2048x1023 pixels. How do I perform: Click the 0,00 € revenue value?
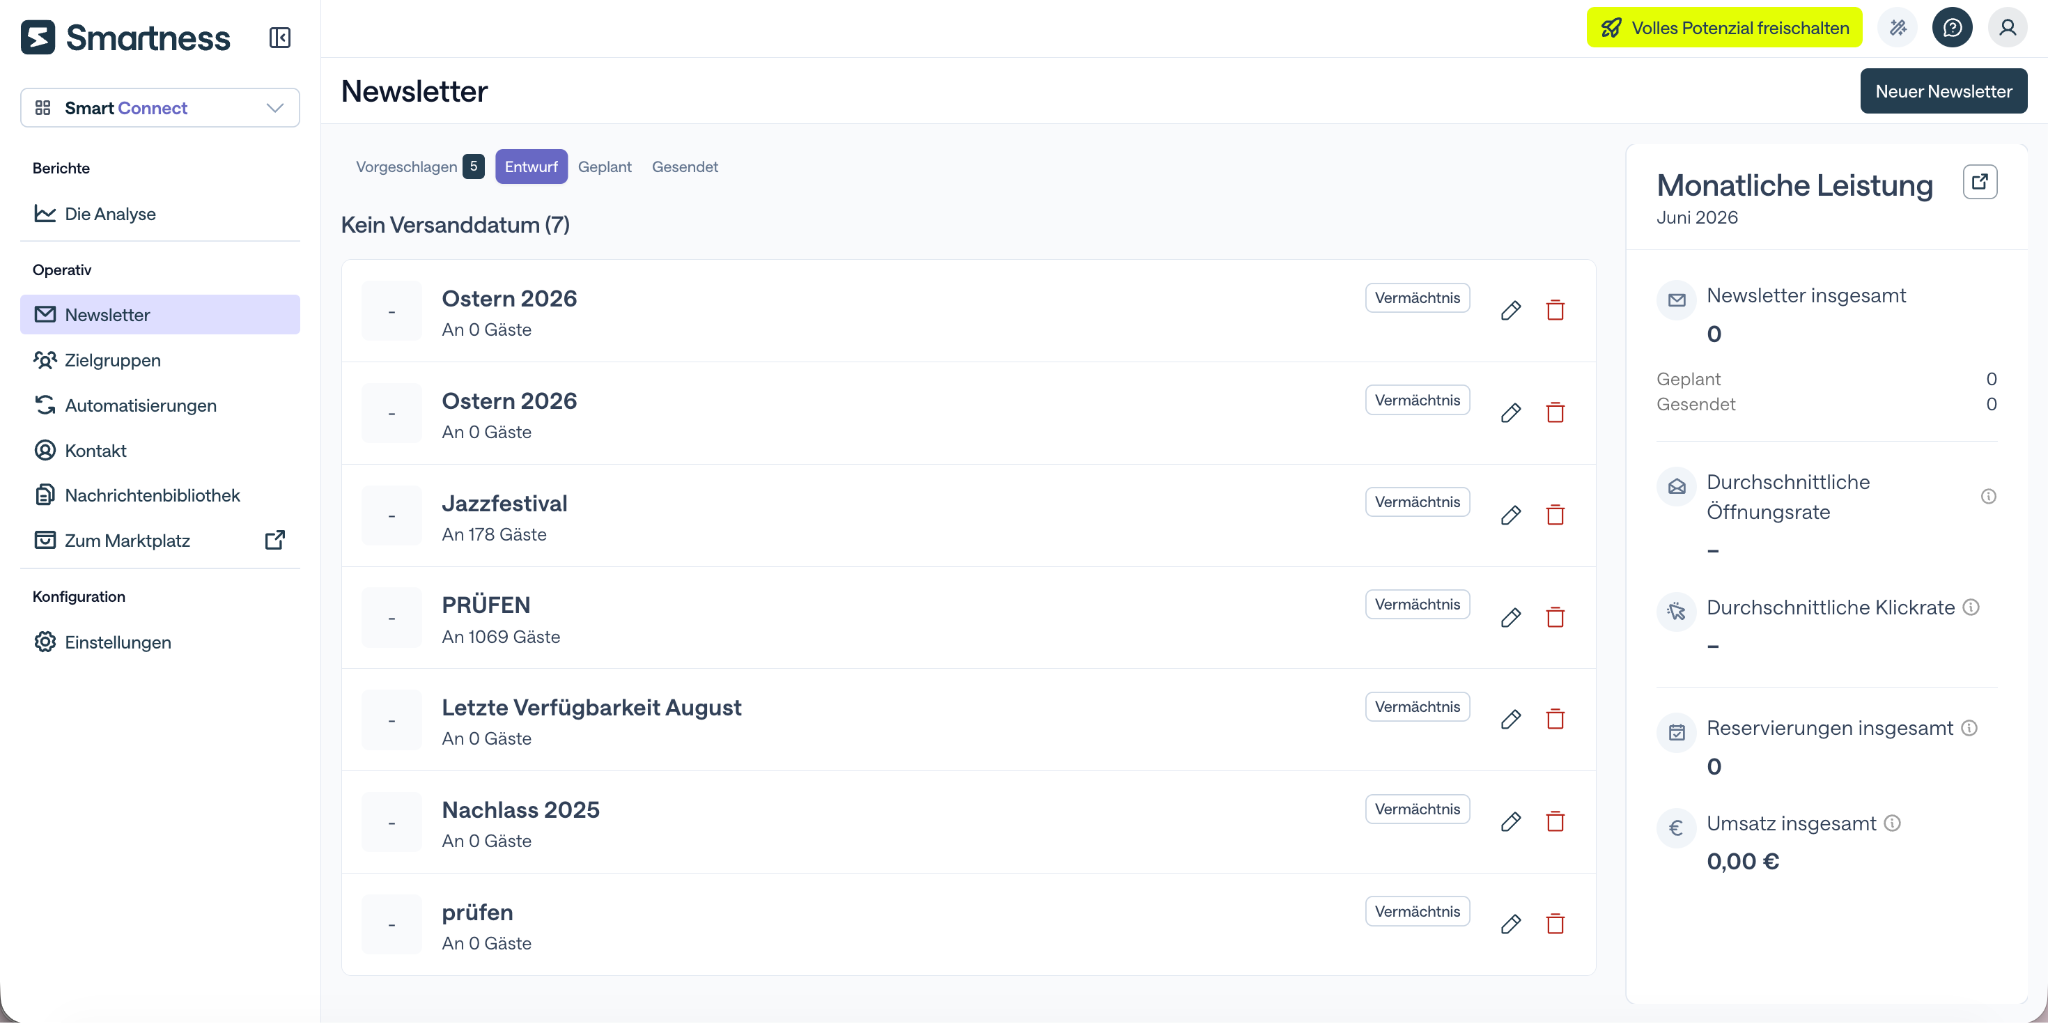coord(1743,862)
